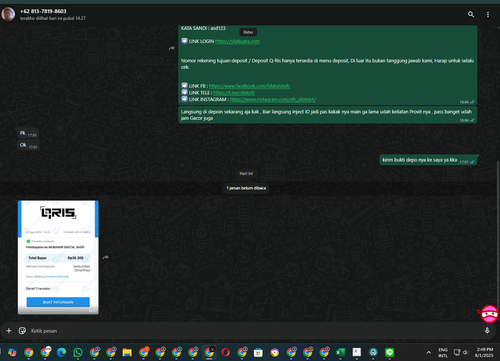Forward the QRIS image with the arrow icon
Viewport: 500px width, 361px height.
click(x=106, y=257)
